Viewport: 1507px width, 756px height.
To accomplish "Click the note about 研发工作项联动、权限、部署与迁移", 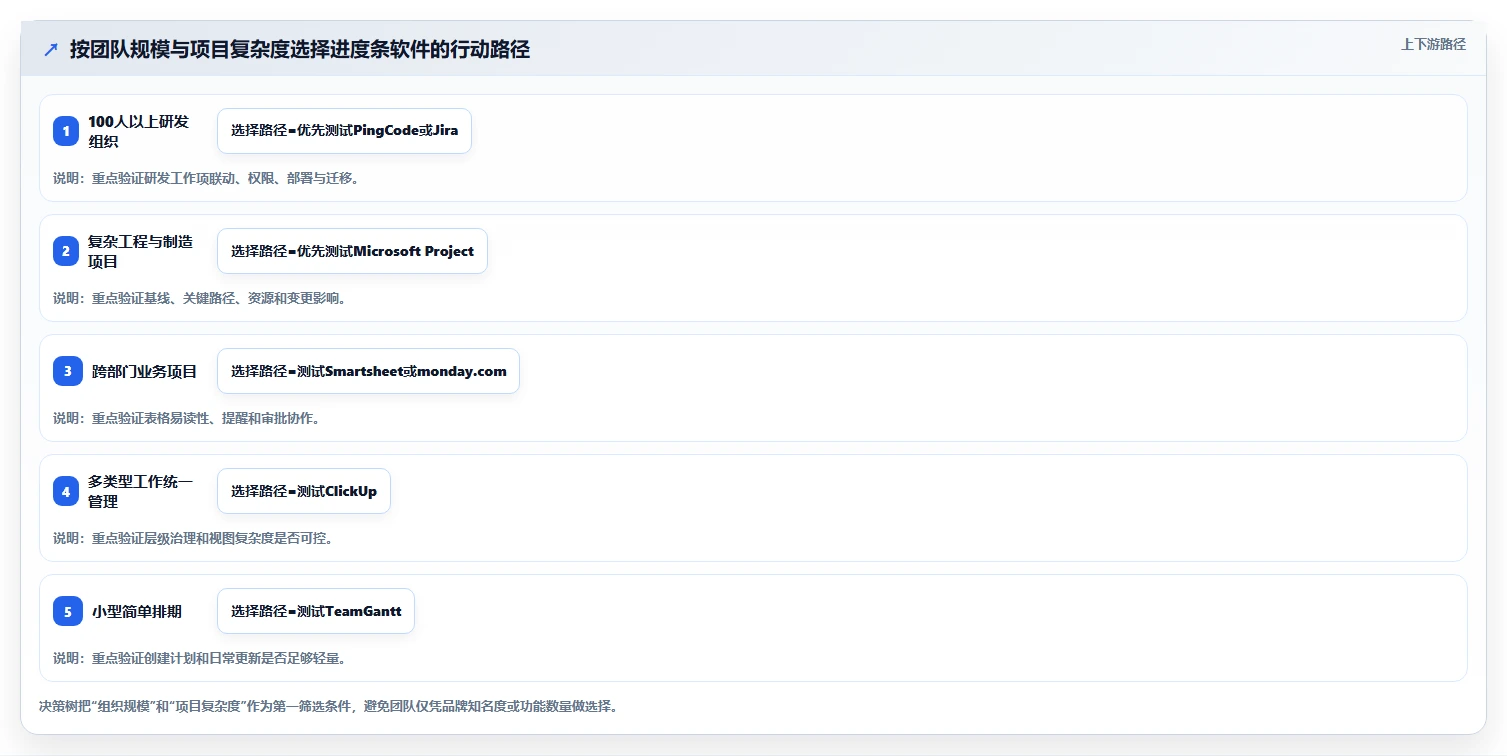I will click(x=206, y=178).
